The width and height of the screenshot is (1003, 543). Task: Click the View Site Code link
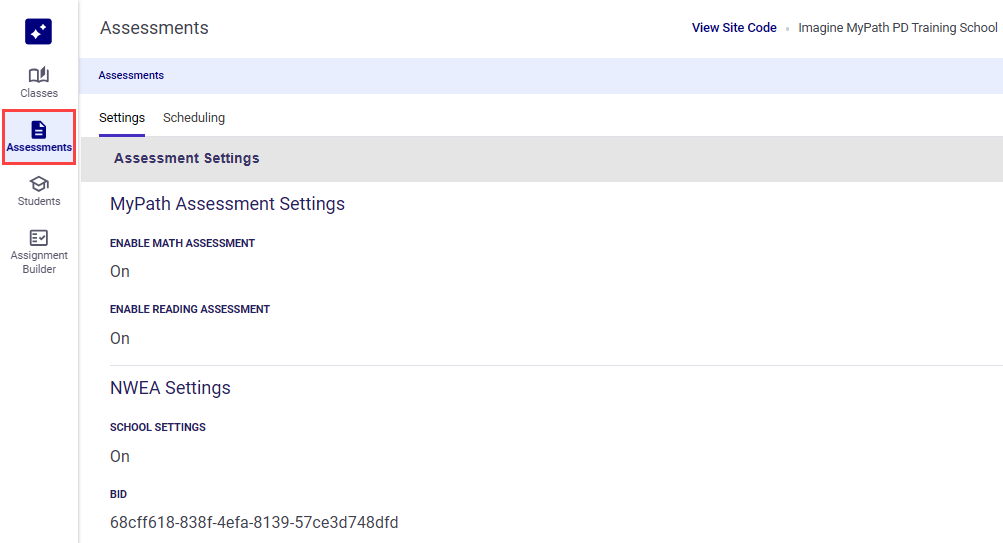(x=734, y=28)
